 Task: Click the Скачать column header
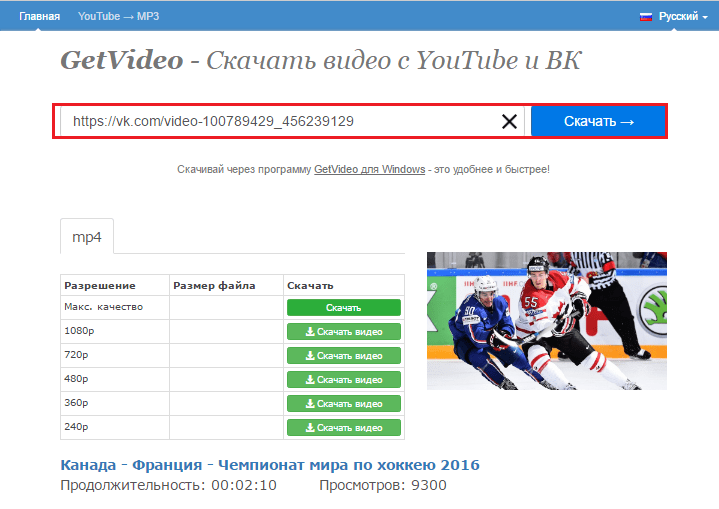pyautogui.click(x=310, y=286)
